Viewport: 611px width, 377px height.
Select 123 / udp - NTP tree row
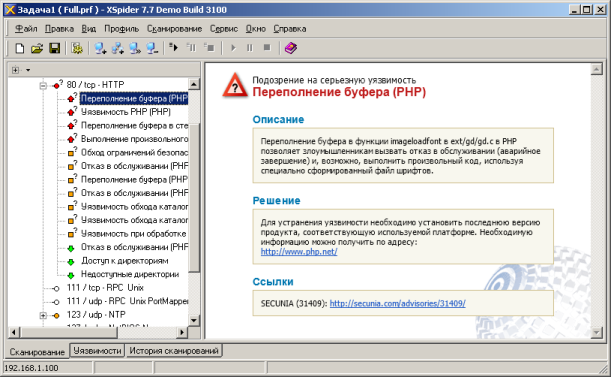pos(96,315)
